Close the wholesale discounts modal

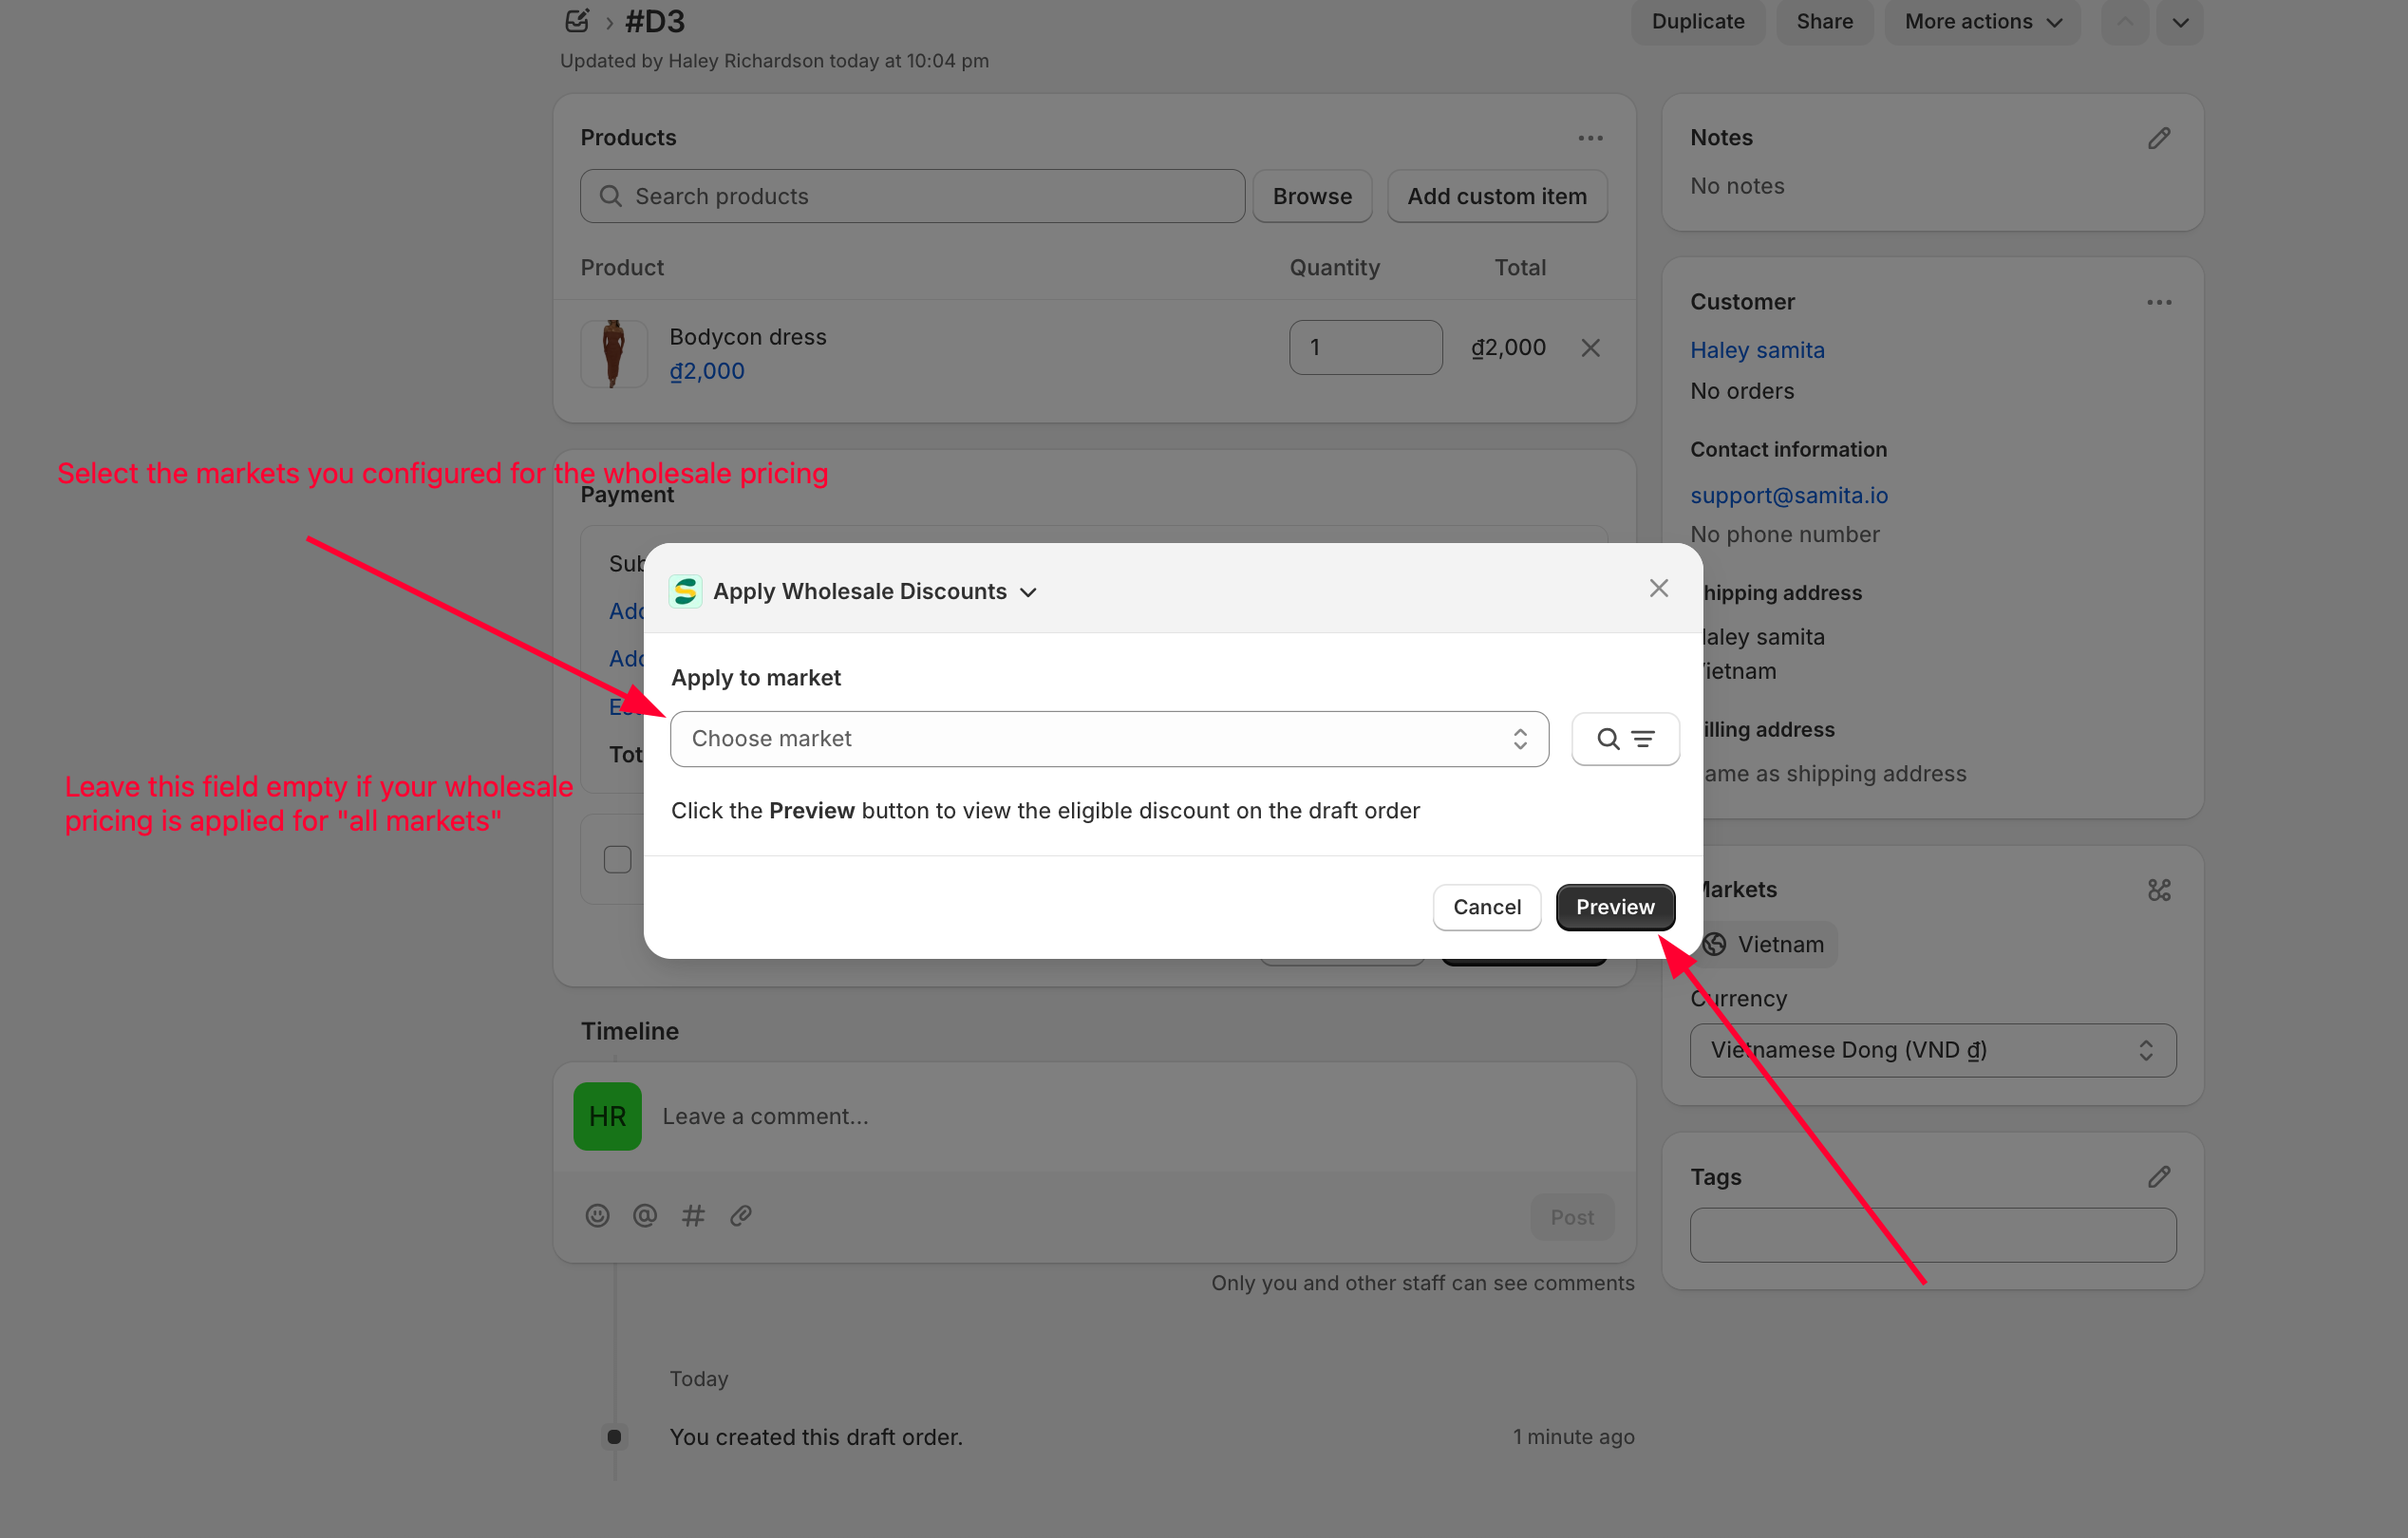[1658, 589]
